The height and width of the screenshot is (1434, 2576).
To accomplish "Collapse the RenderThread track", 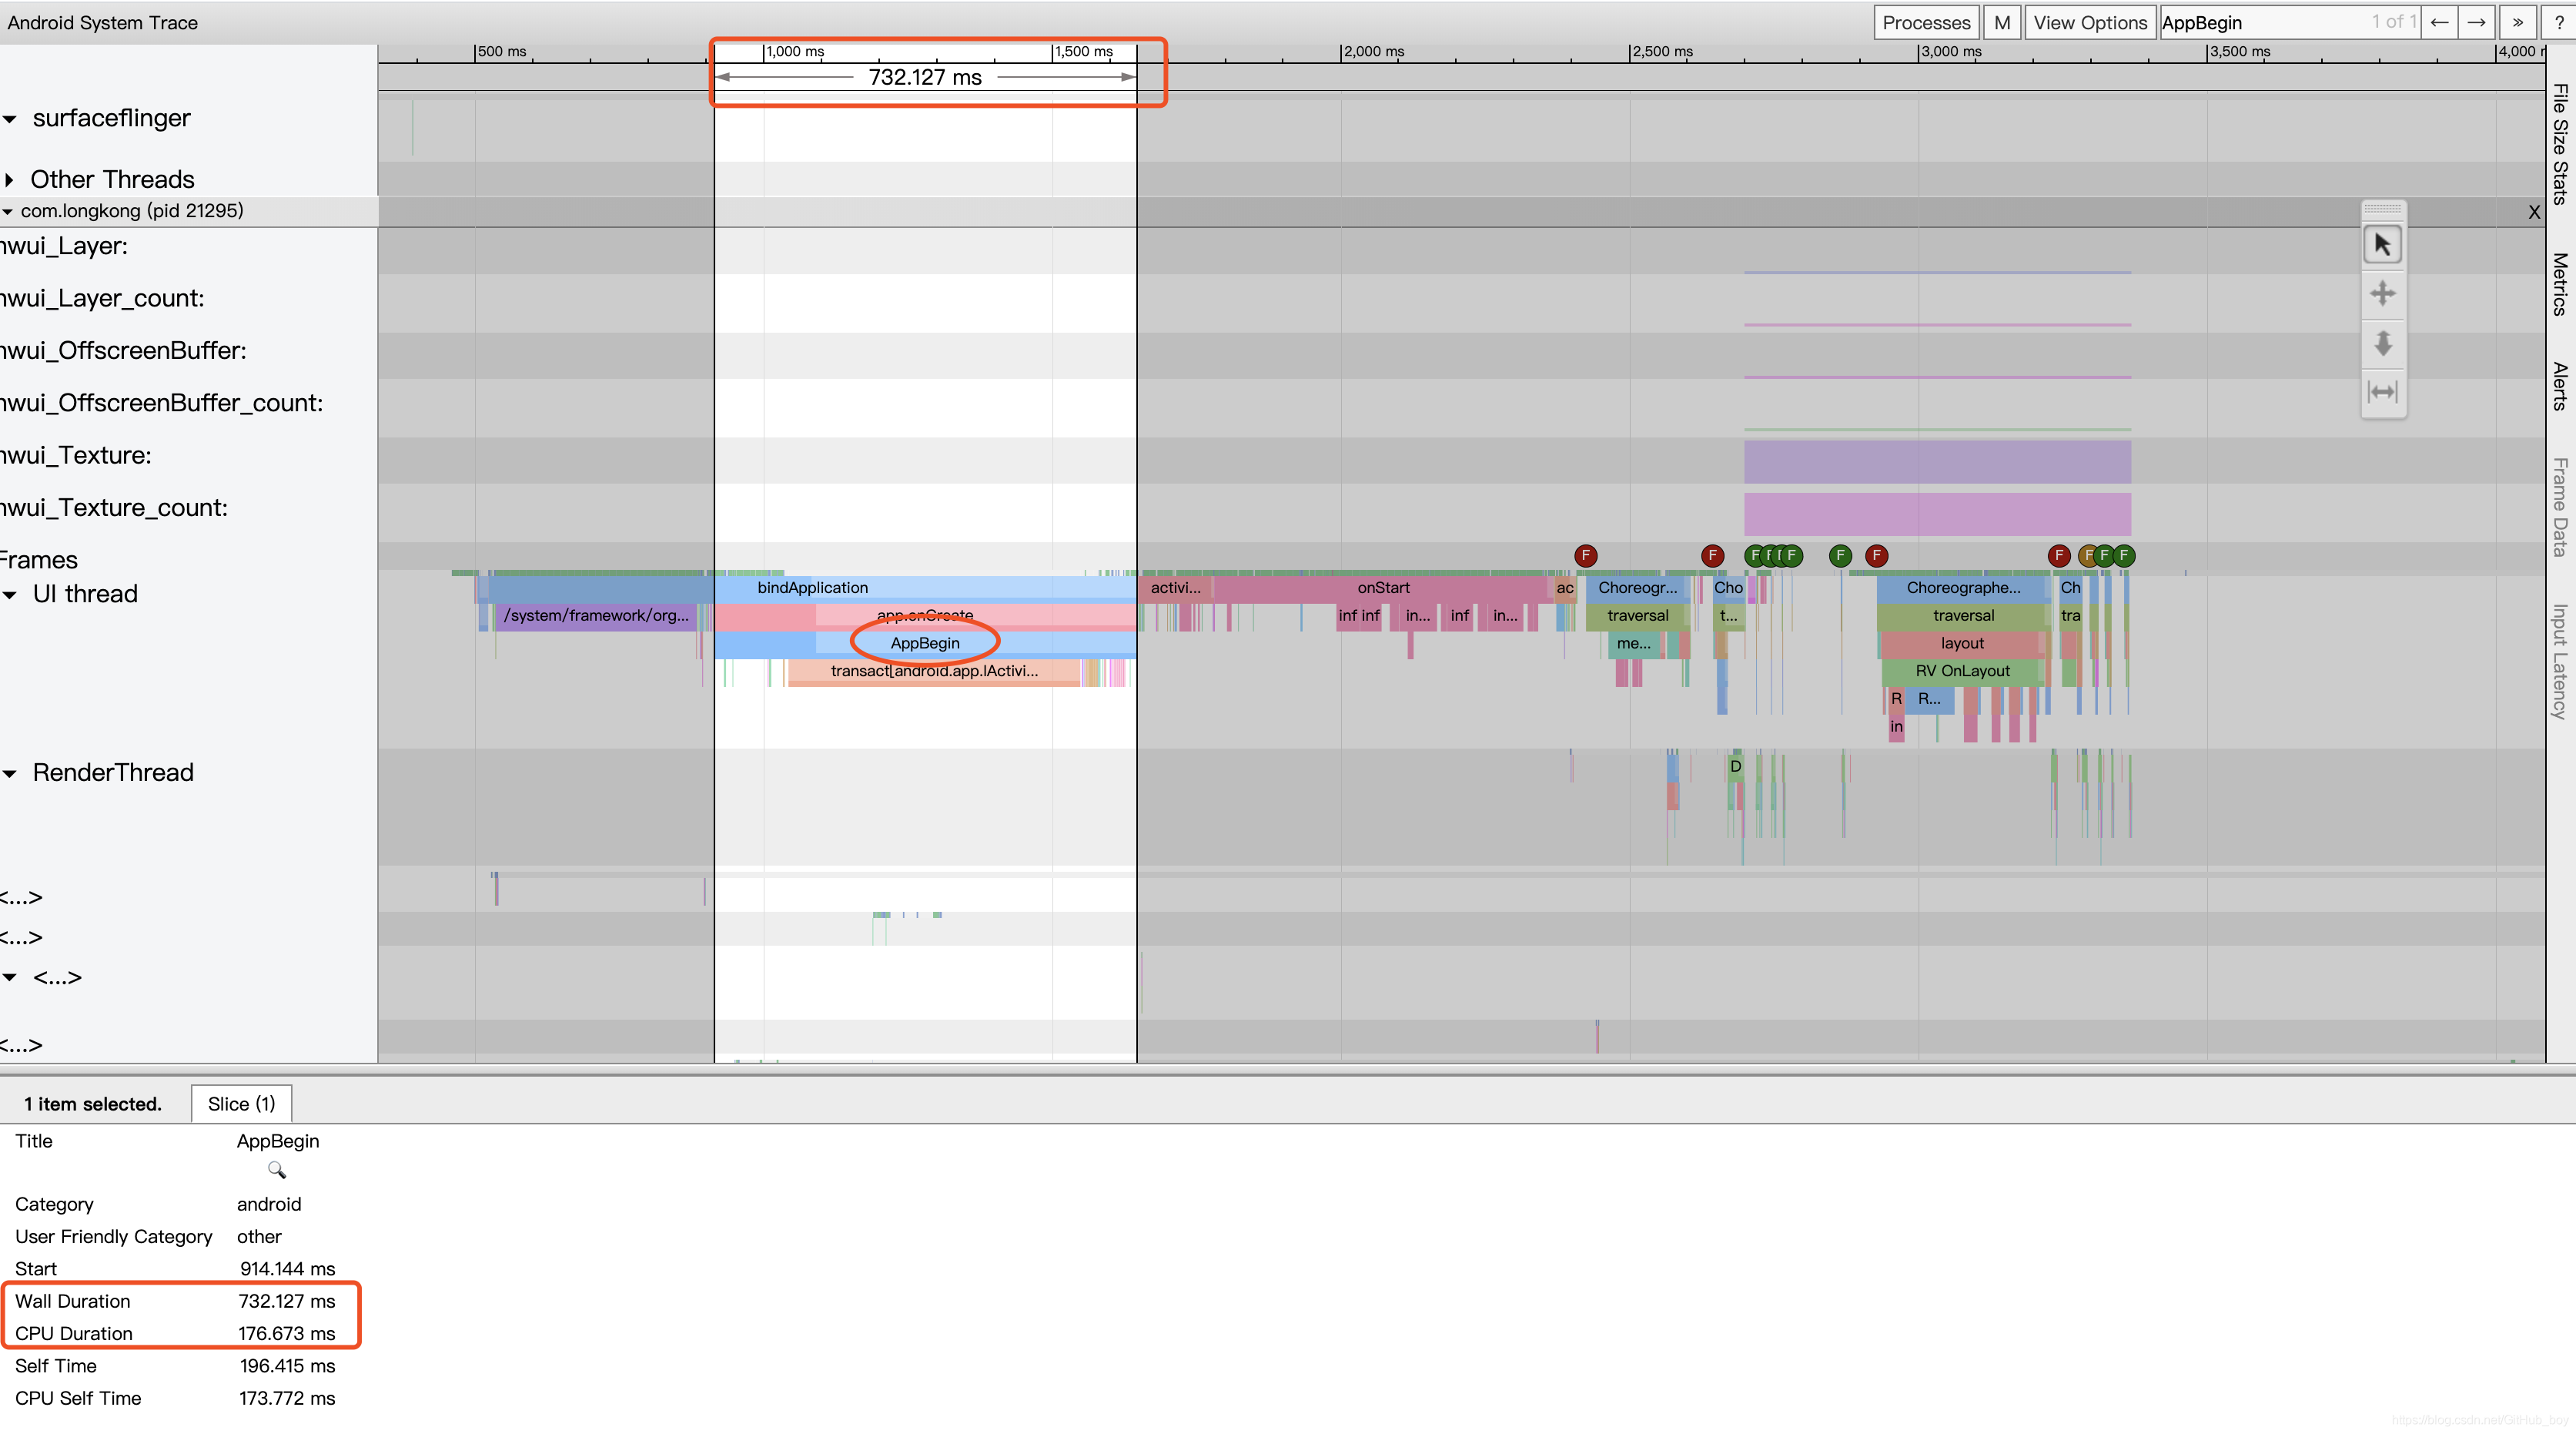I will 10,773.
